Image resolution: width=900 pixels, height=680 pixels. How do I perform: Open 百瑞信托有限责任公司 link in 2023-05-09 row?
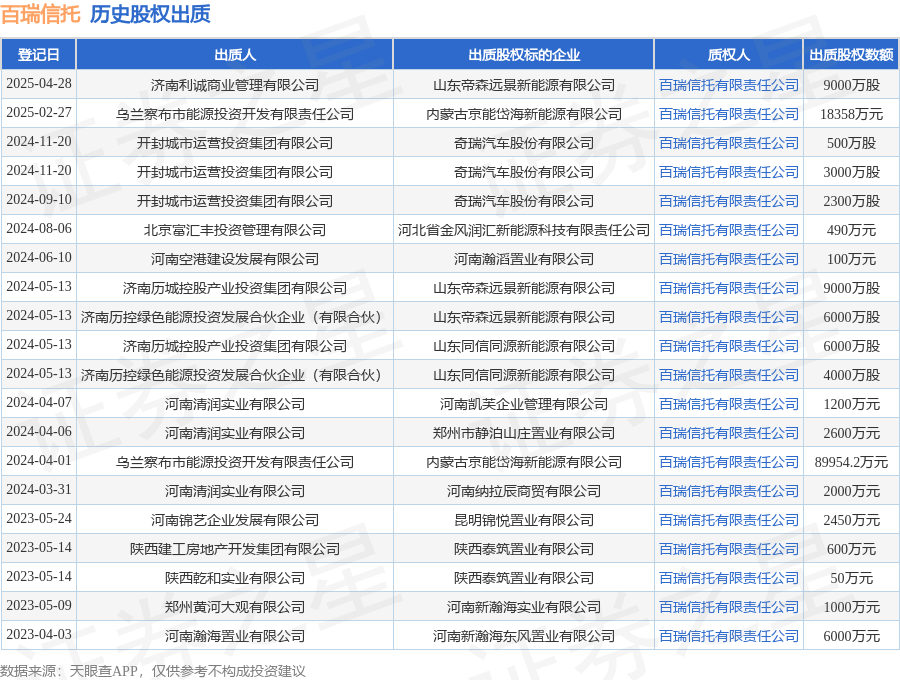(x=728, y=607)
